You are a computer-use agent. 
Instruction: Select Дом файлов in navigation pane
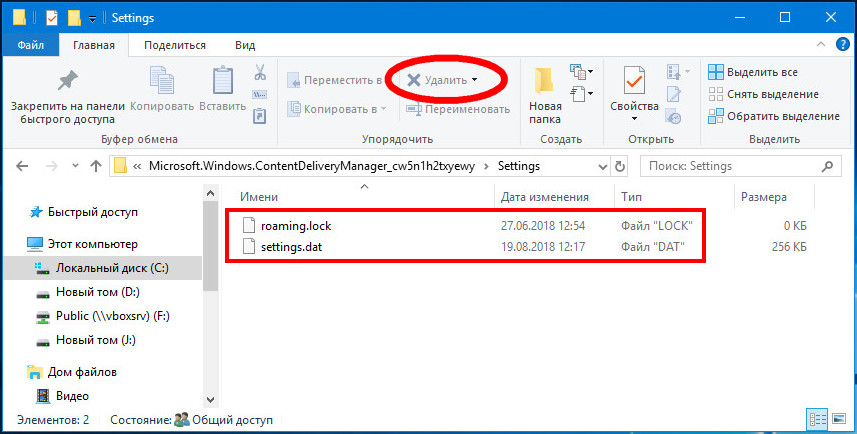coord(82,372)
